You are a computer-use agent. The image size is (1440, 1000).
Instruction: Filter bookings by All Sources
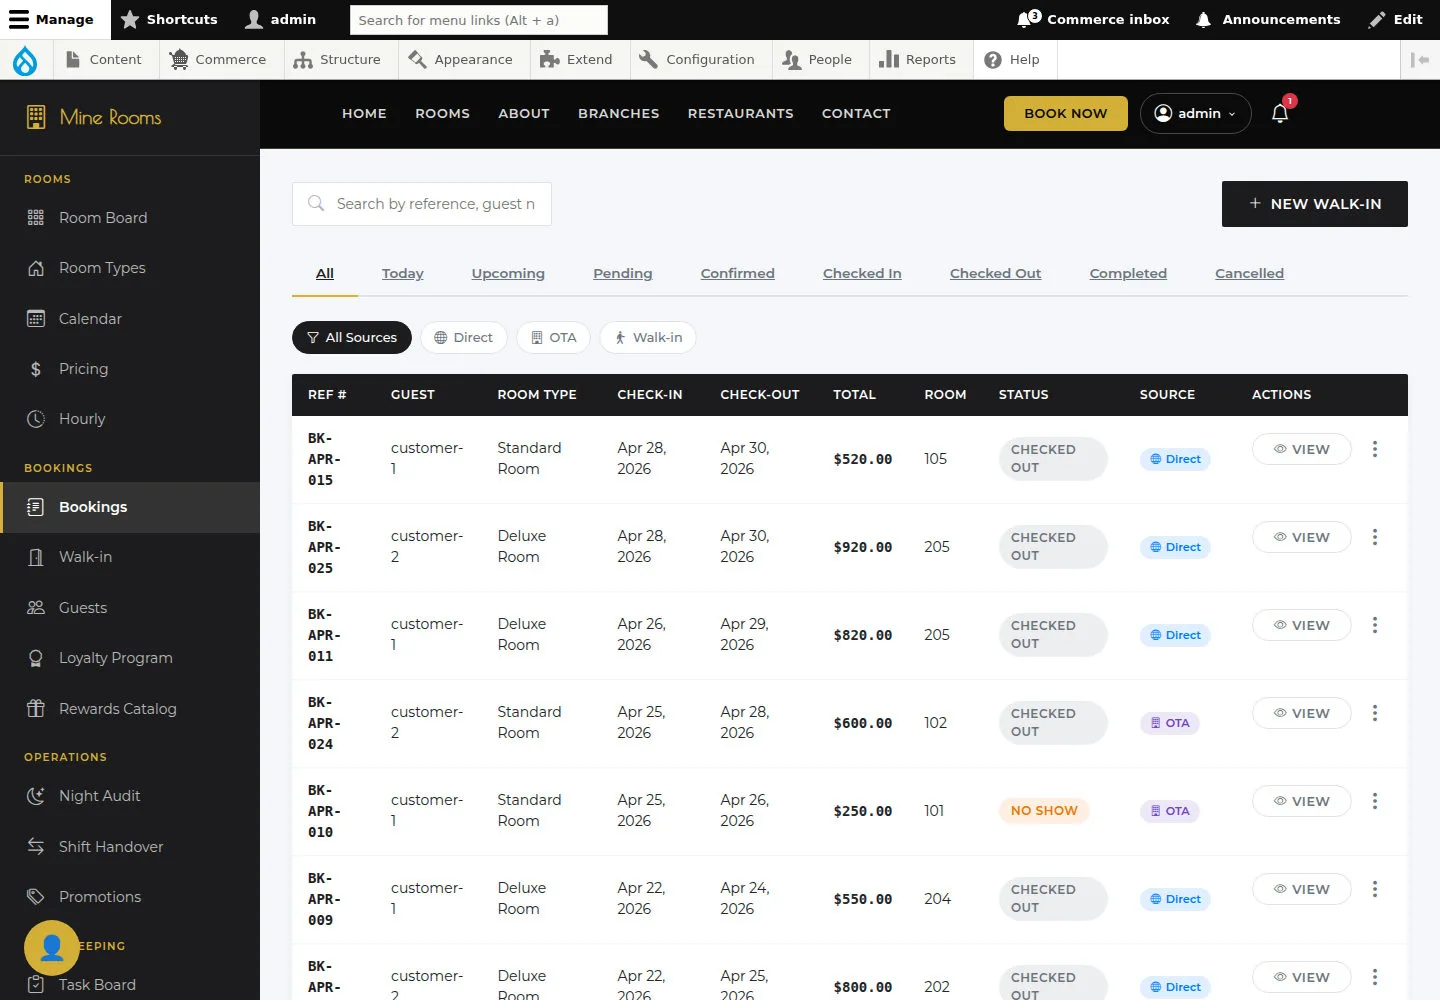pos(352,338)
